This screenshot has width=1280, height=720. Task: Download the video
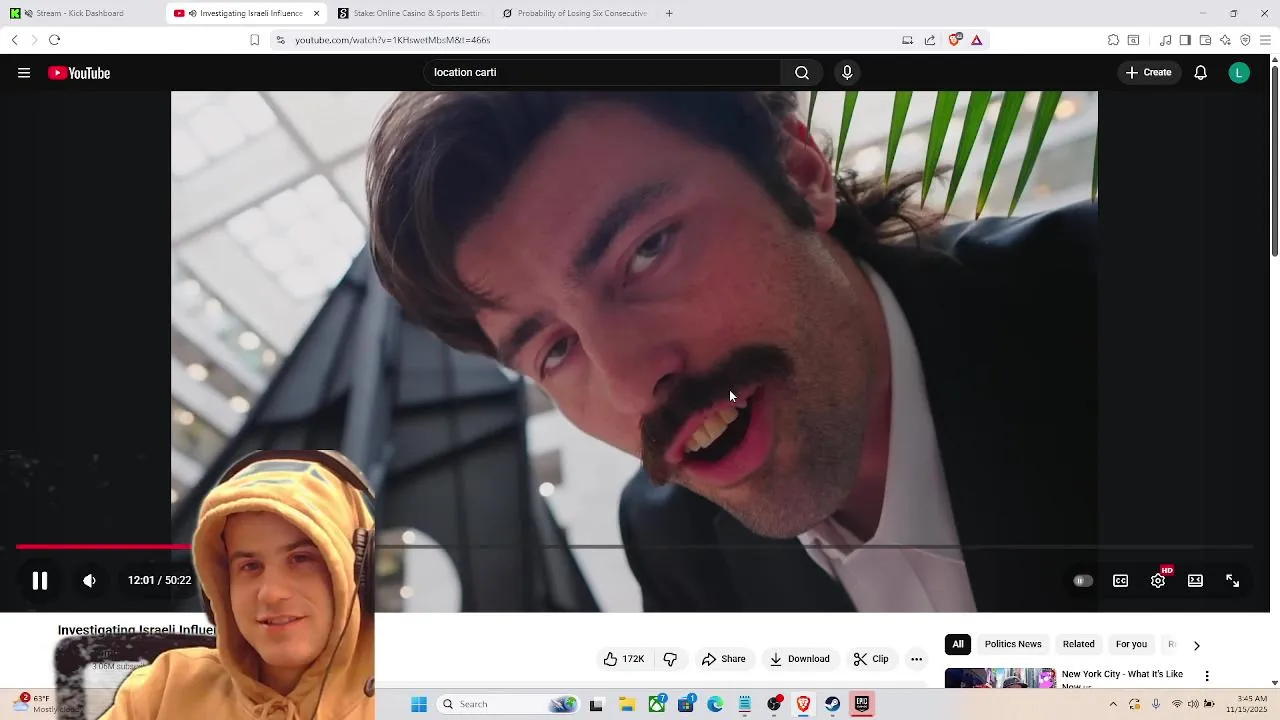799,659
